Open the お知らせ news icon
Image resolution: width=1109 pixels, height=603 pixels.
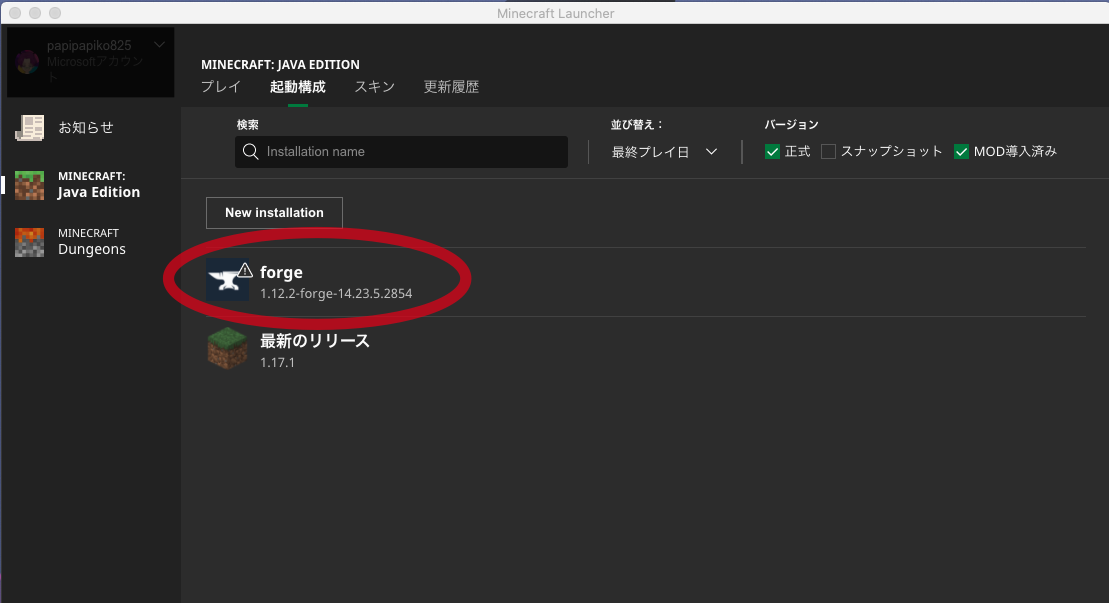pyautogui.click(x=30, y=128)
